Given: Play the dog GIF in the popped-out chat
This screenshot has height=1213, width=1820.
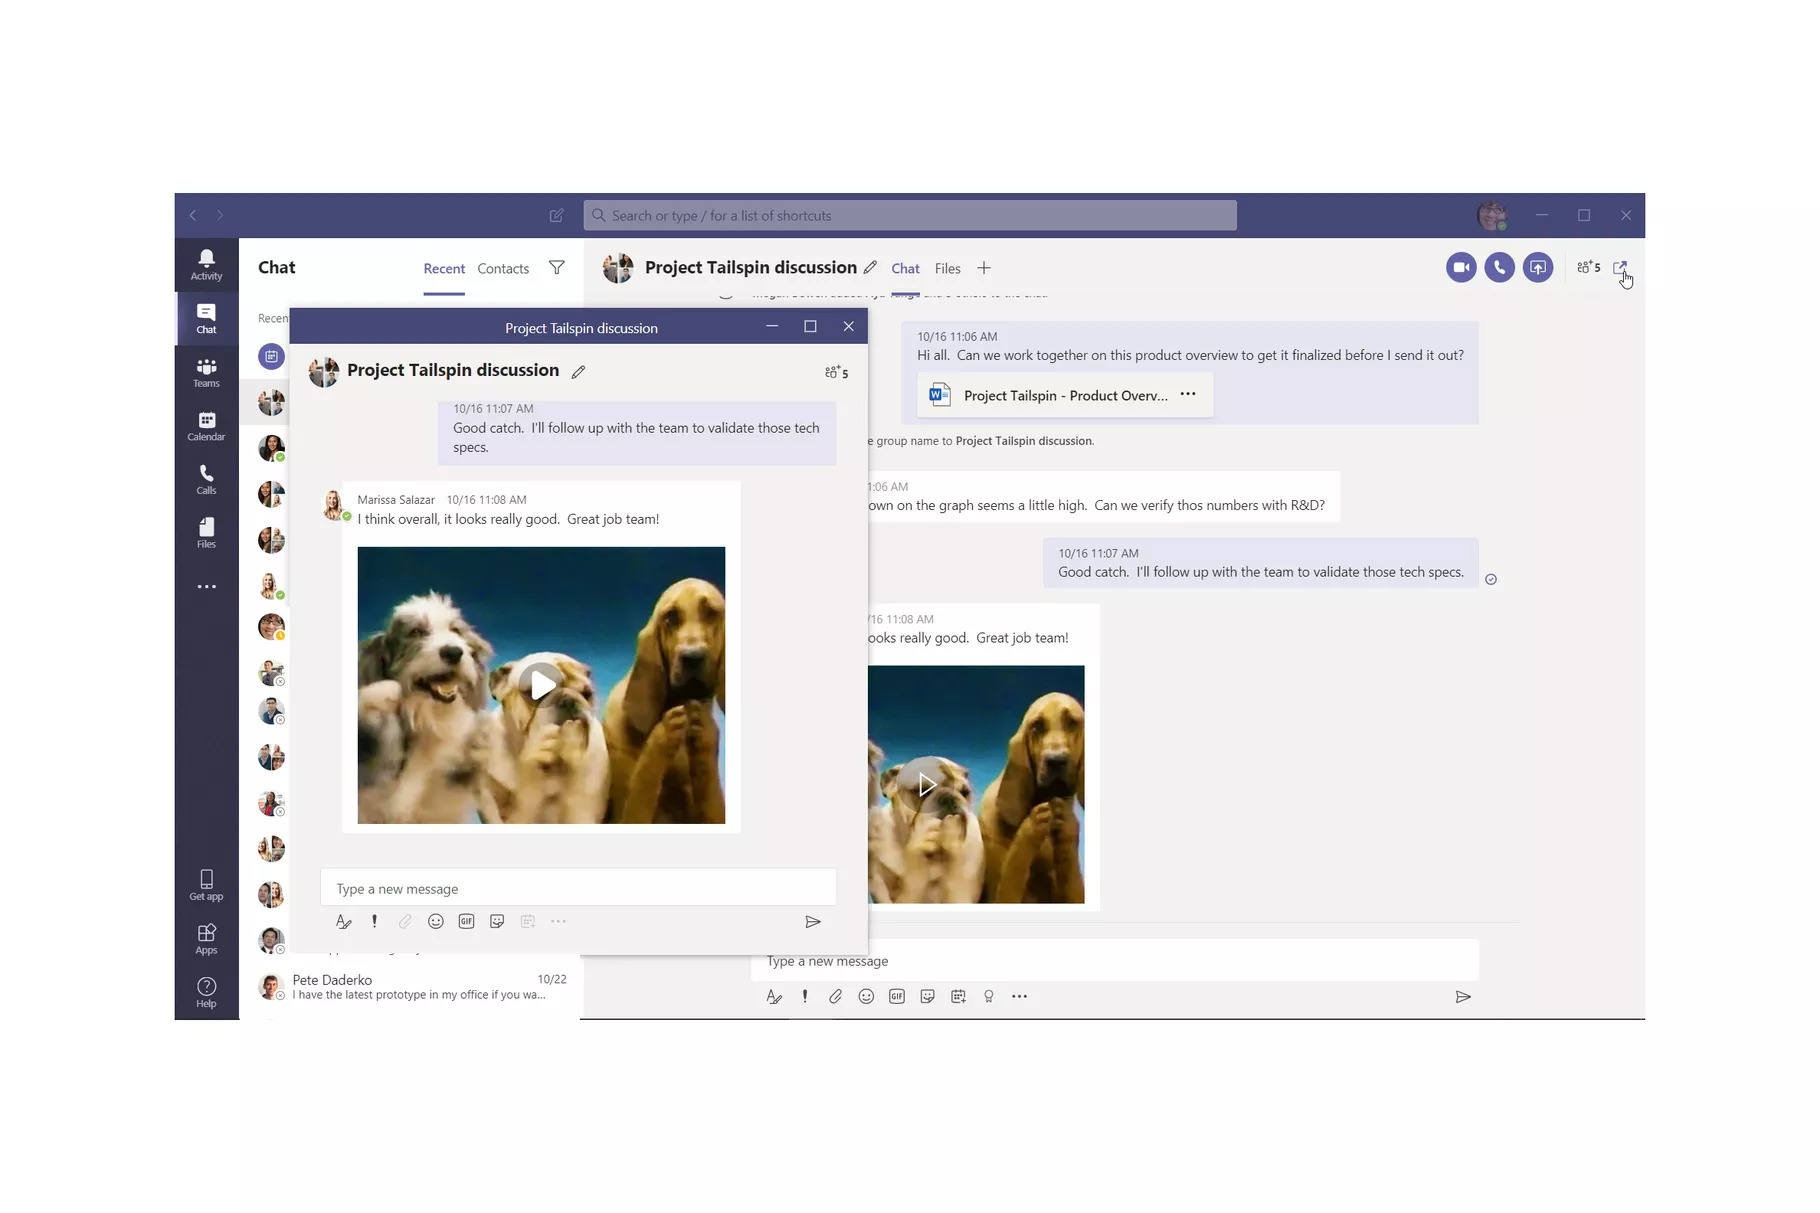Looking at the screenshot, I should point(541,685).
